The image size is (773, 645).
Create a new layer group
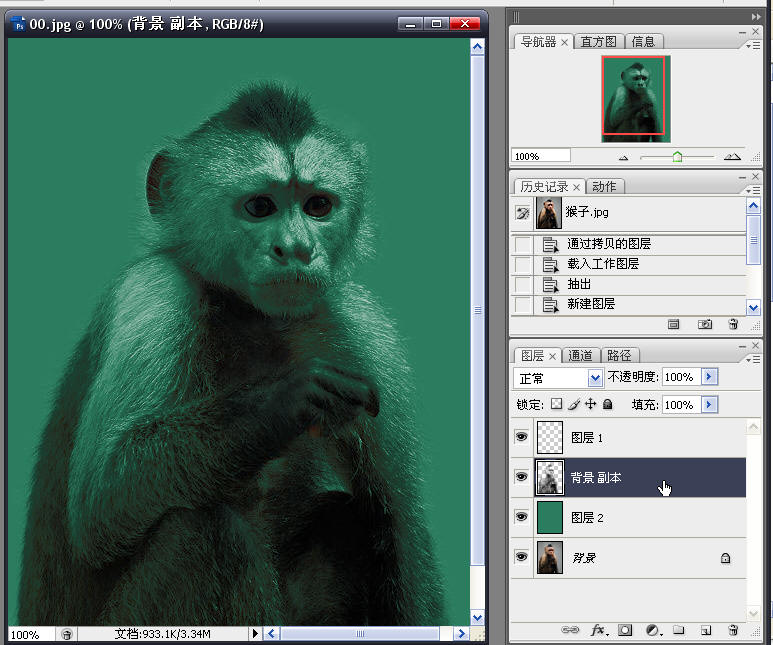[679, 630]
